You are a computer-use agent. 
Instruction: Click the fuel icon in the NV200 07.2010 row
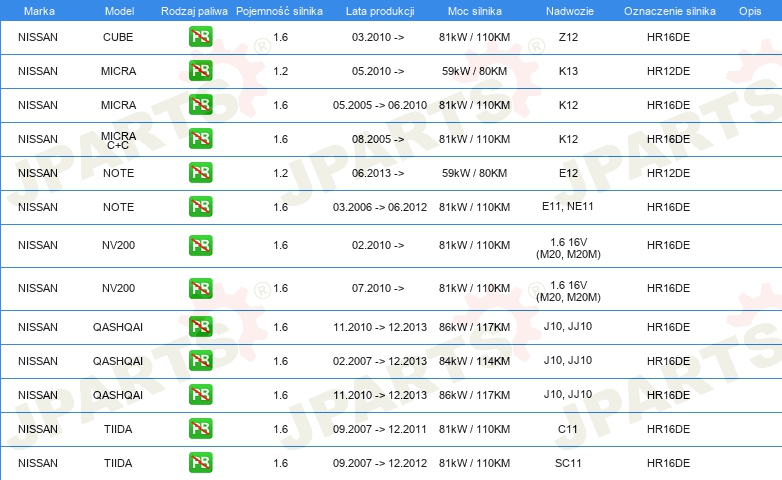pos(200,288)
